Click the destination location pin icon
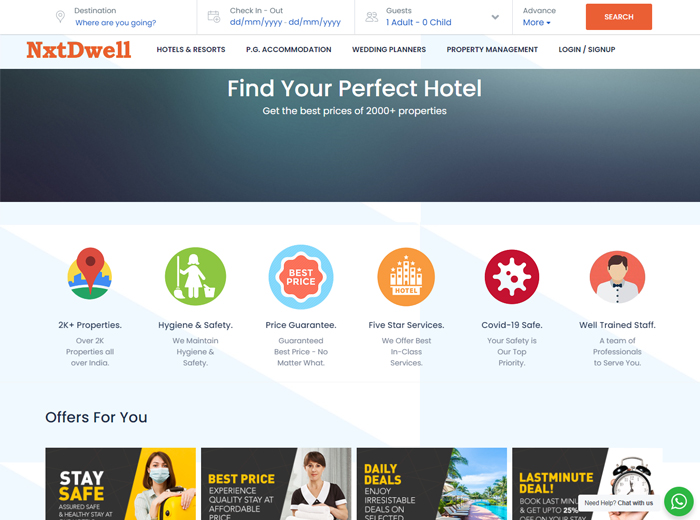Viewport: 700px width, 520px height. [x=60, y=17]
